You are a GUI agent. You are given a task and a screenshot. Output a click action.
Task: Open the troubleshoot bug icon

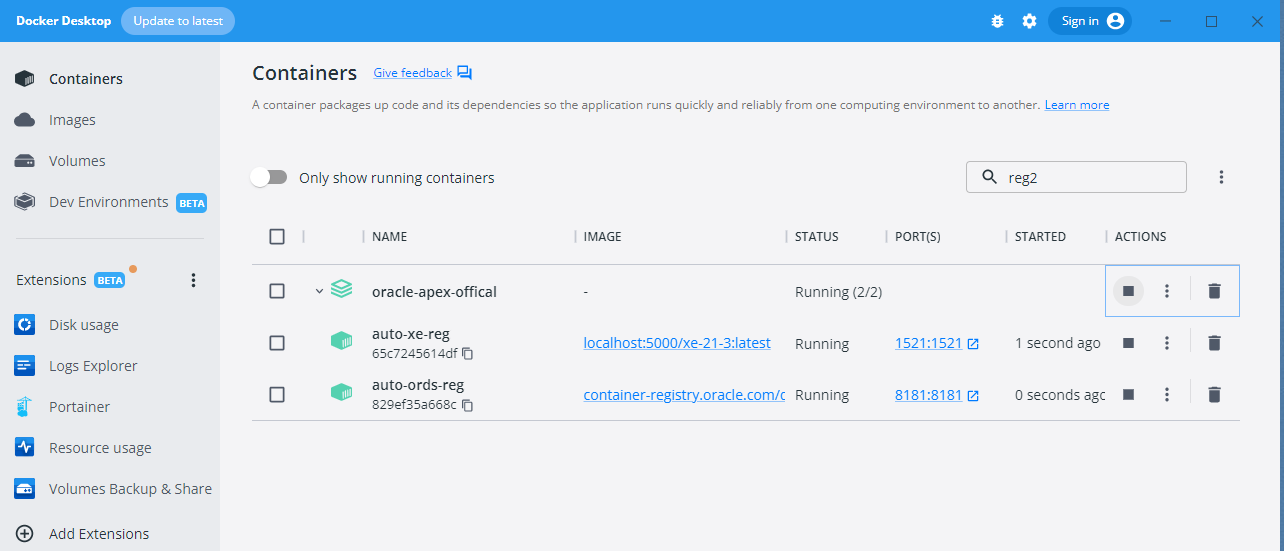tap(997, 21)
